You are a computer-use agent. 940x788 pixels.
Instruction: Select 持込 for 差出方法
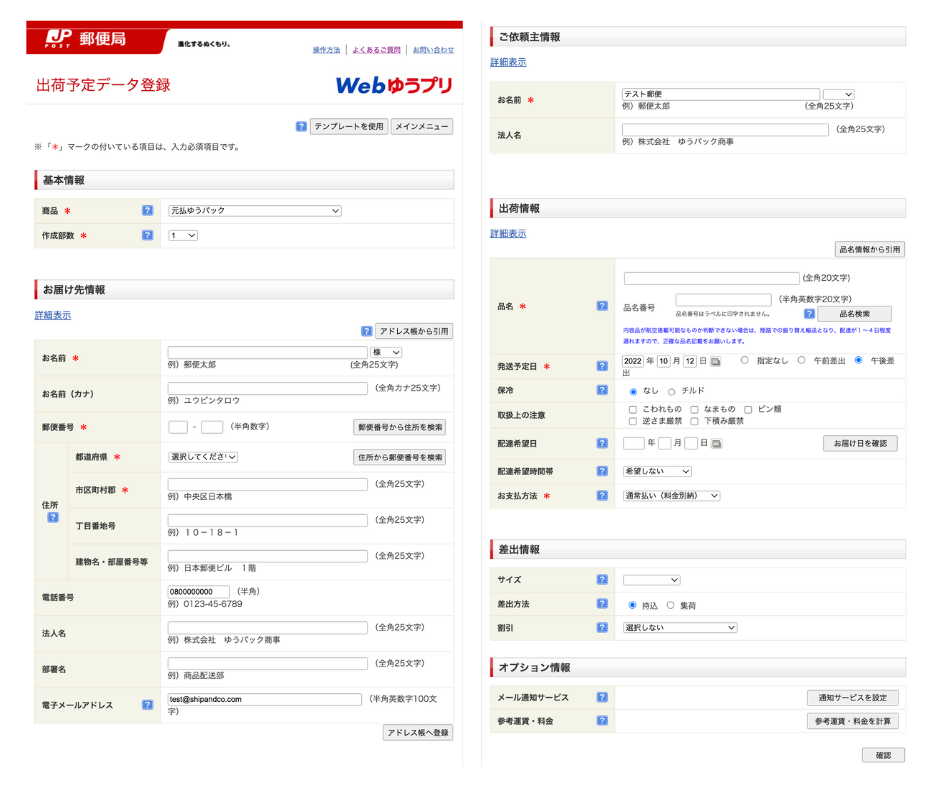[632, 605]
